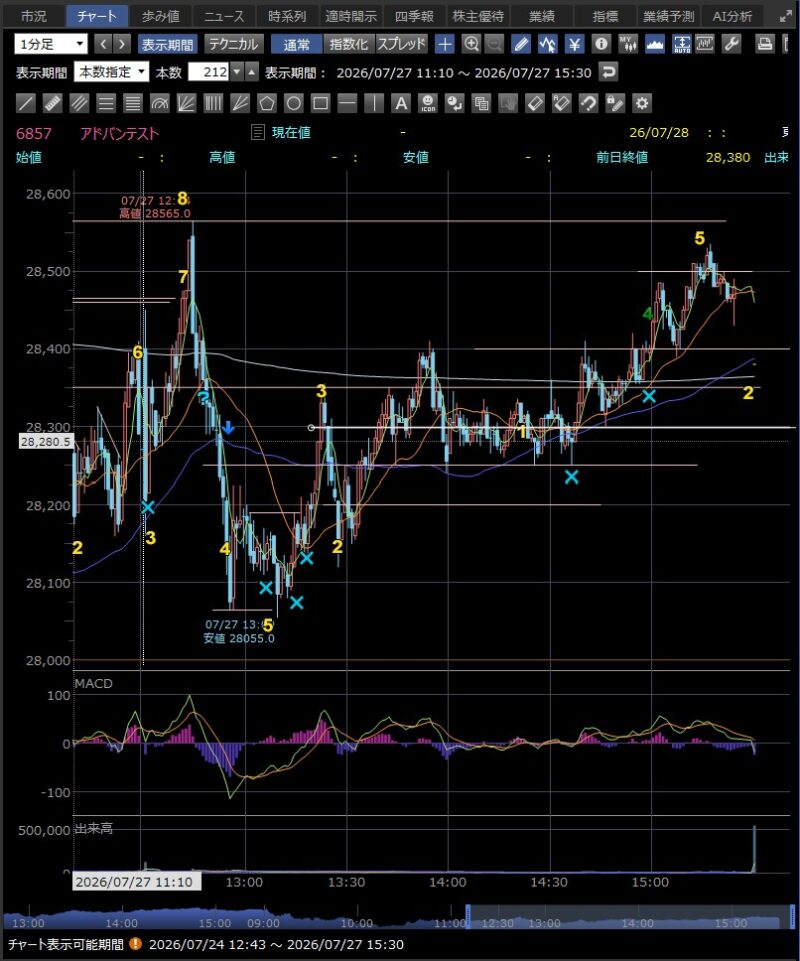Toggle AUTO vertical scale button

coord(682,44)
